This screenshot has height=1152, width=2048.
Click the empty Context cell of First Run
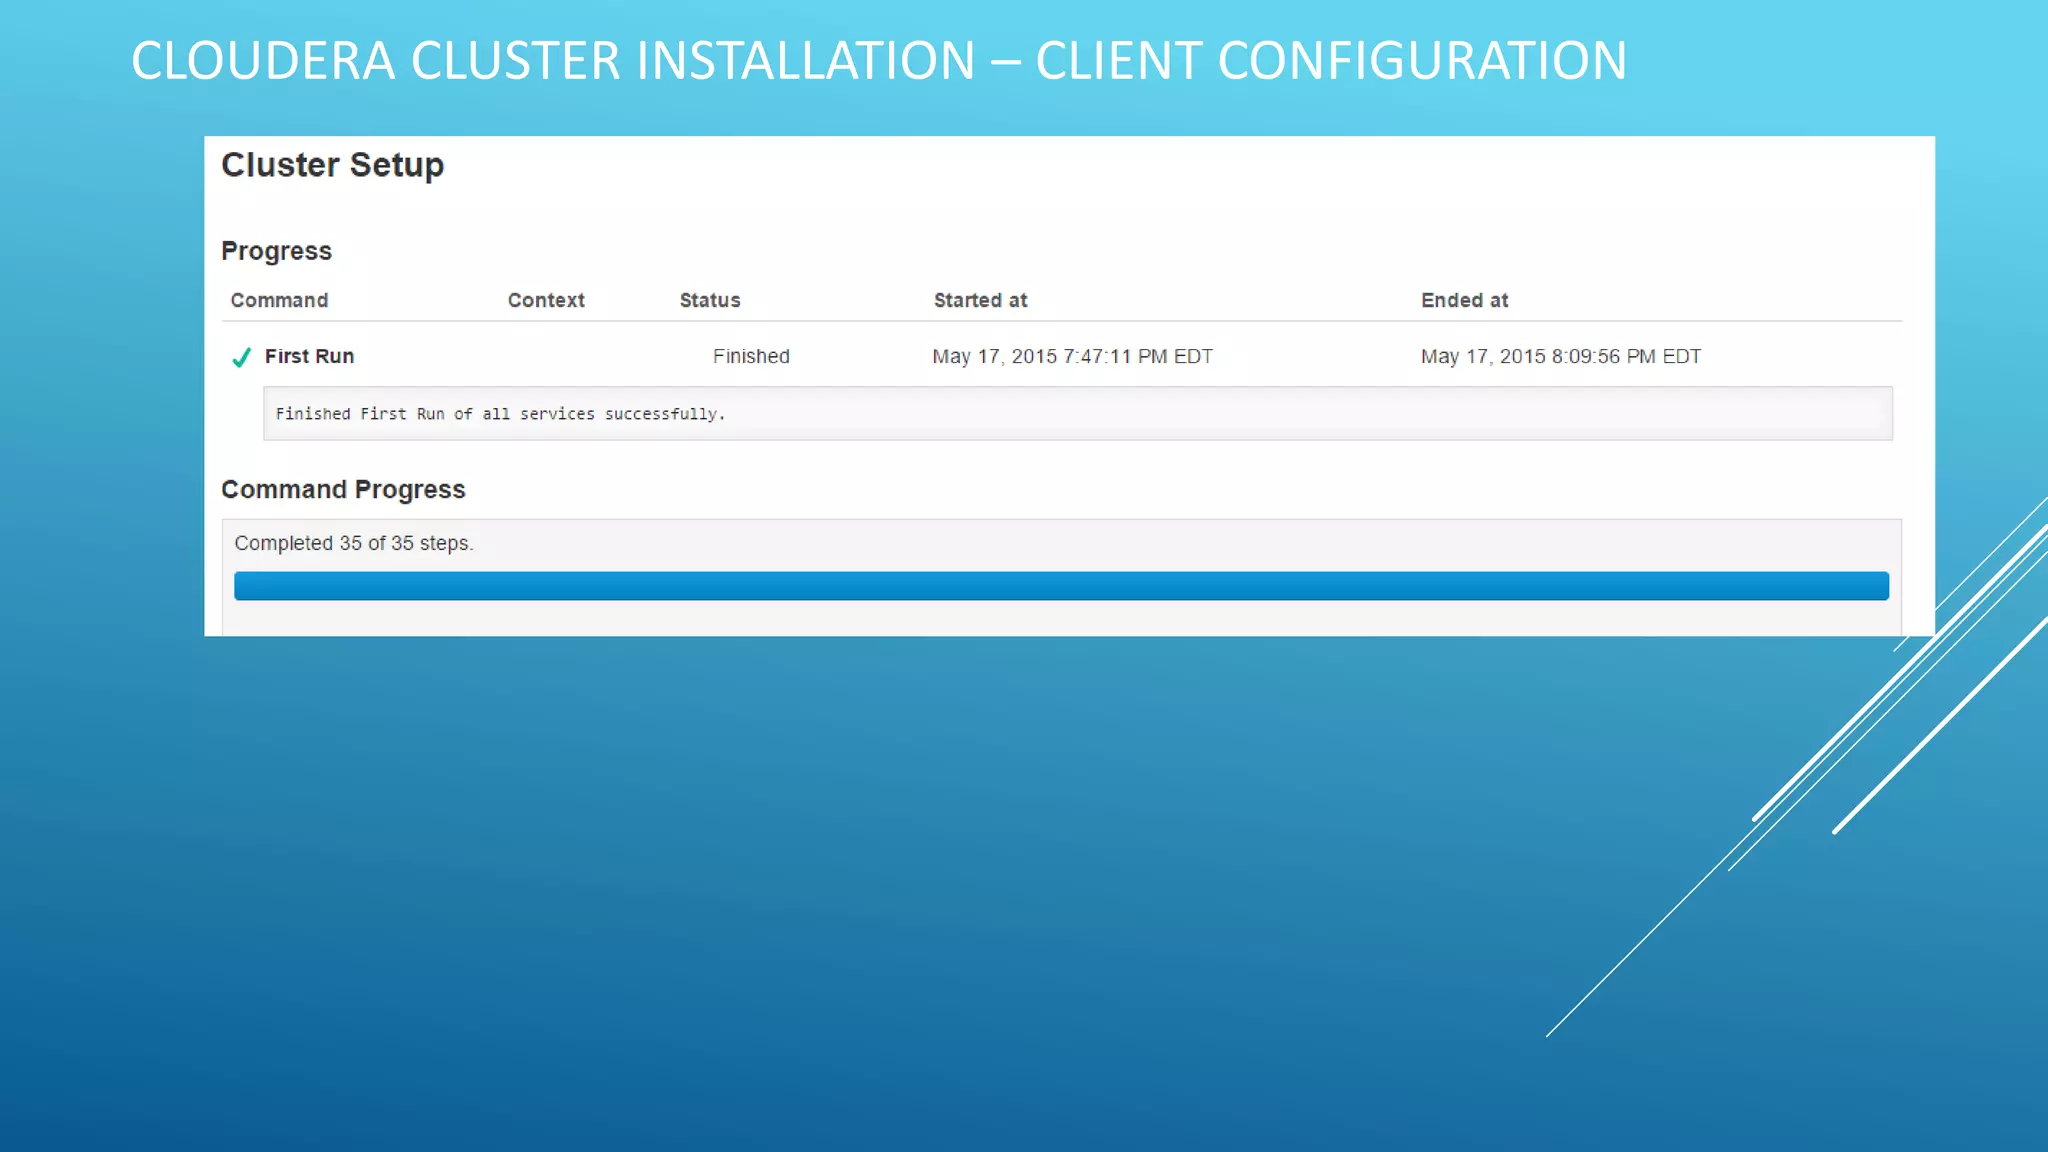pyautogui.click(x=546, y=356)
